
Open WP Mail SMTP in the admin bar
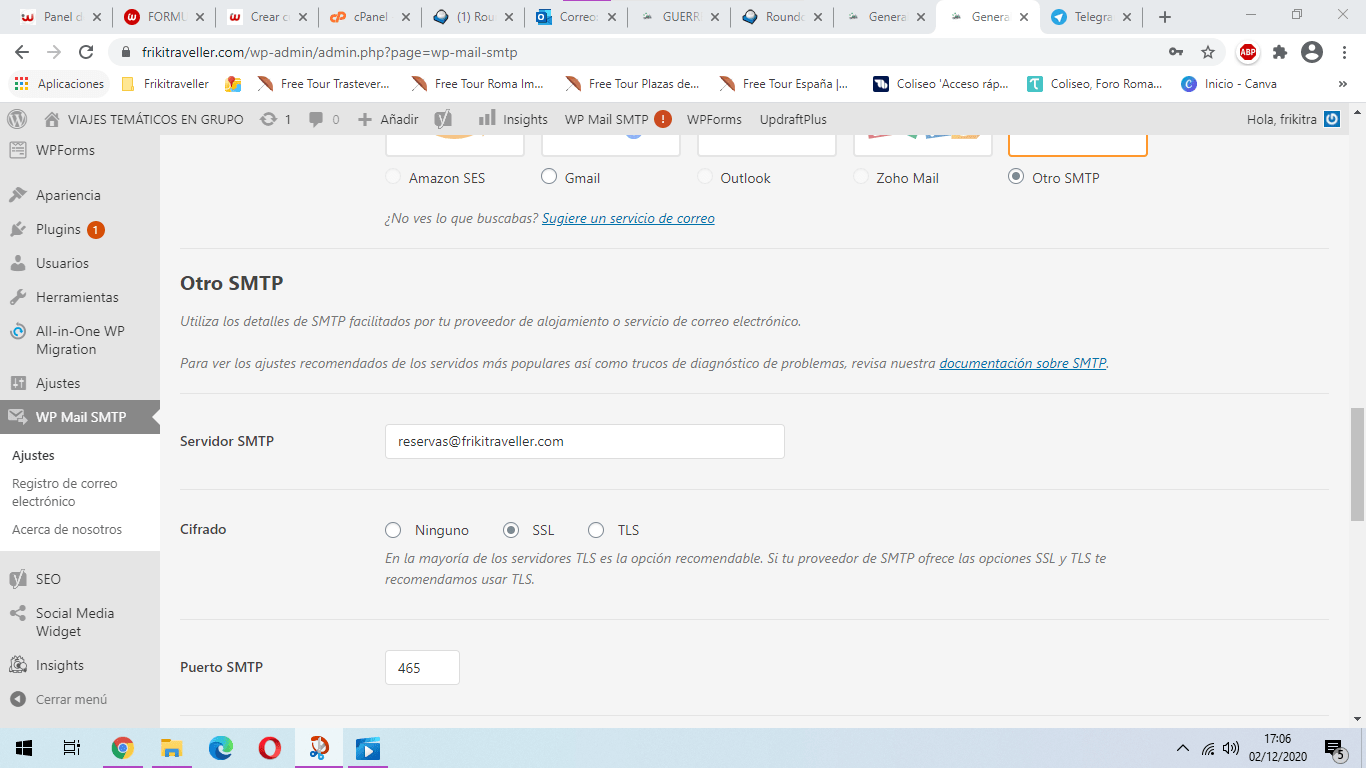(617, 119)
